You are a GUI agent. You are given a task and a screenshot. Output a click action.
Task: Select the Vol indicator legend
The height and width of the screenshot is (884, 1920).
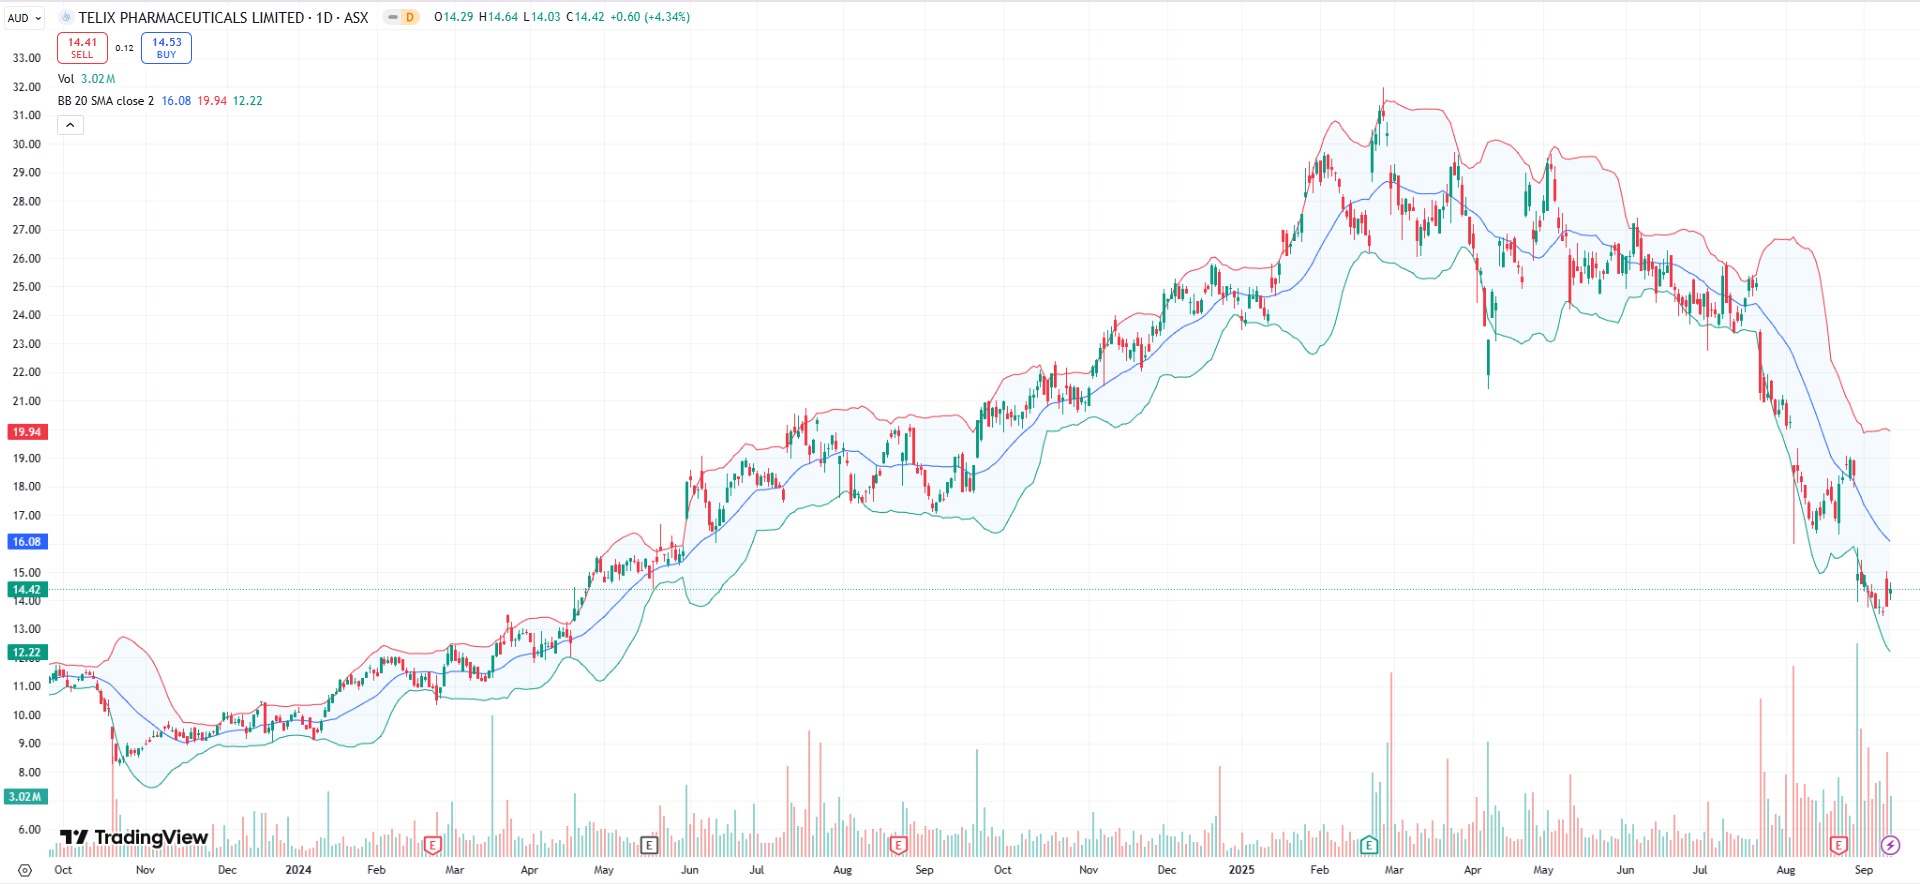66,79
